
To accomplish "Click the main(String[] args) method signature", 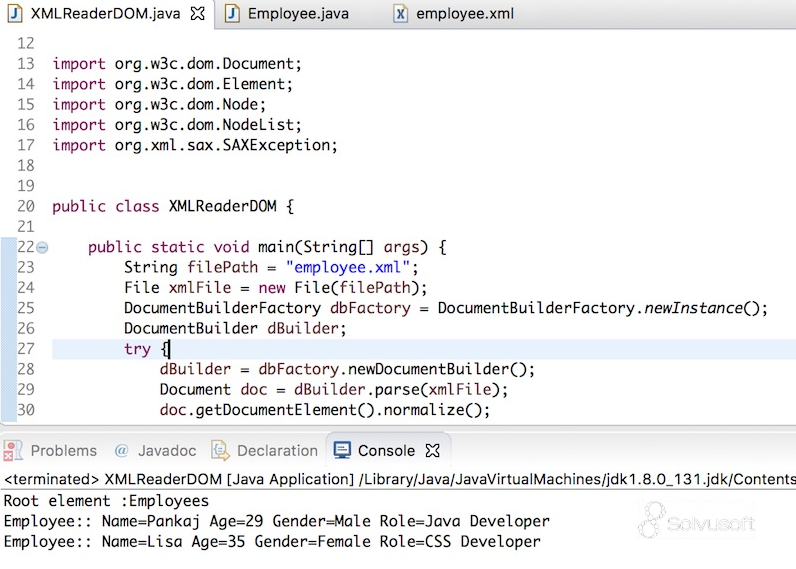I will pyautogui.click(x=343, y=247).
